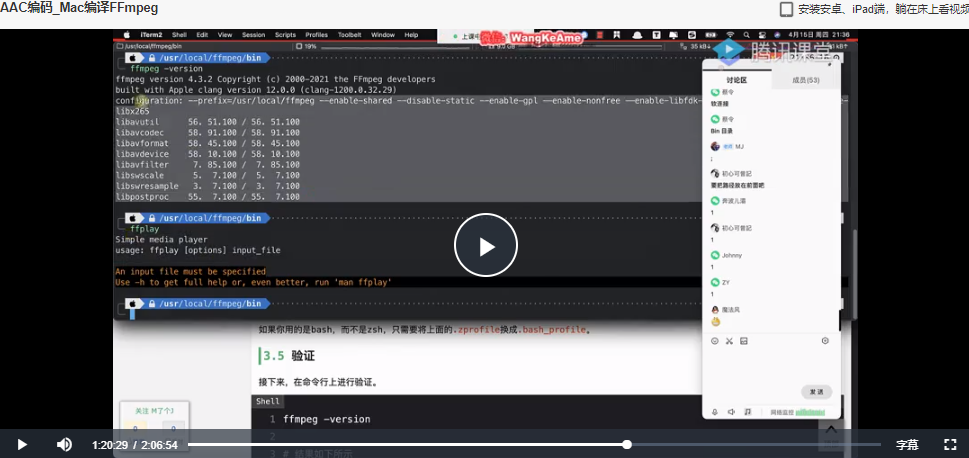Click MJ teacher avatar in chat

pos(716,146)
